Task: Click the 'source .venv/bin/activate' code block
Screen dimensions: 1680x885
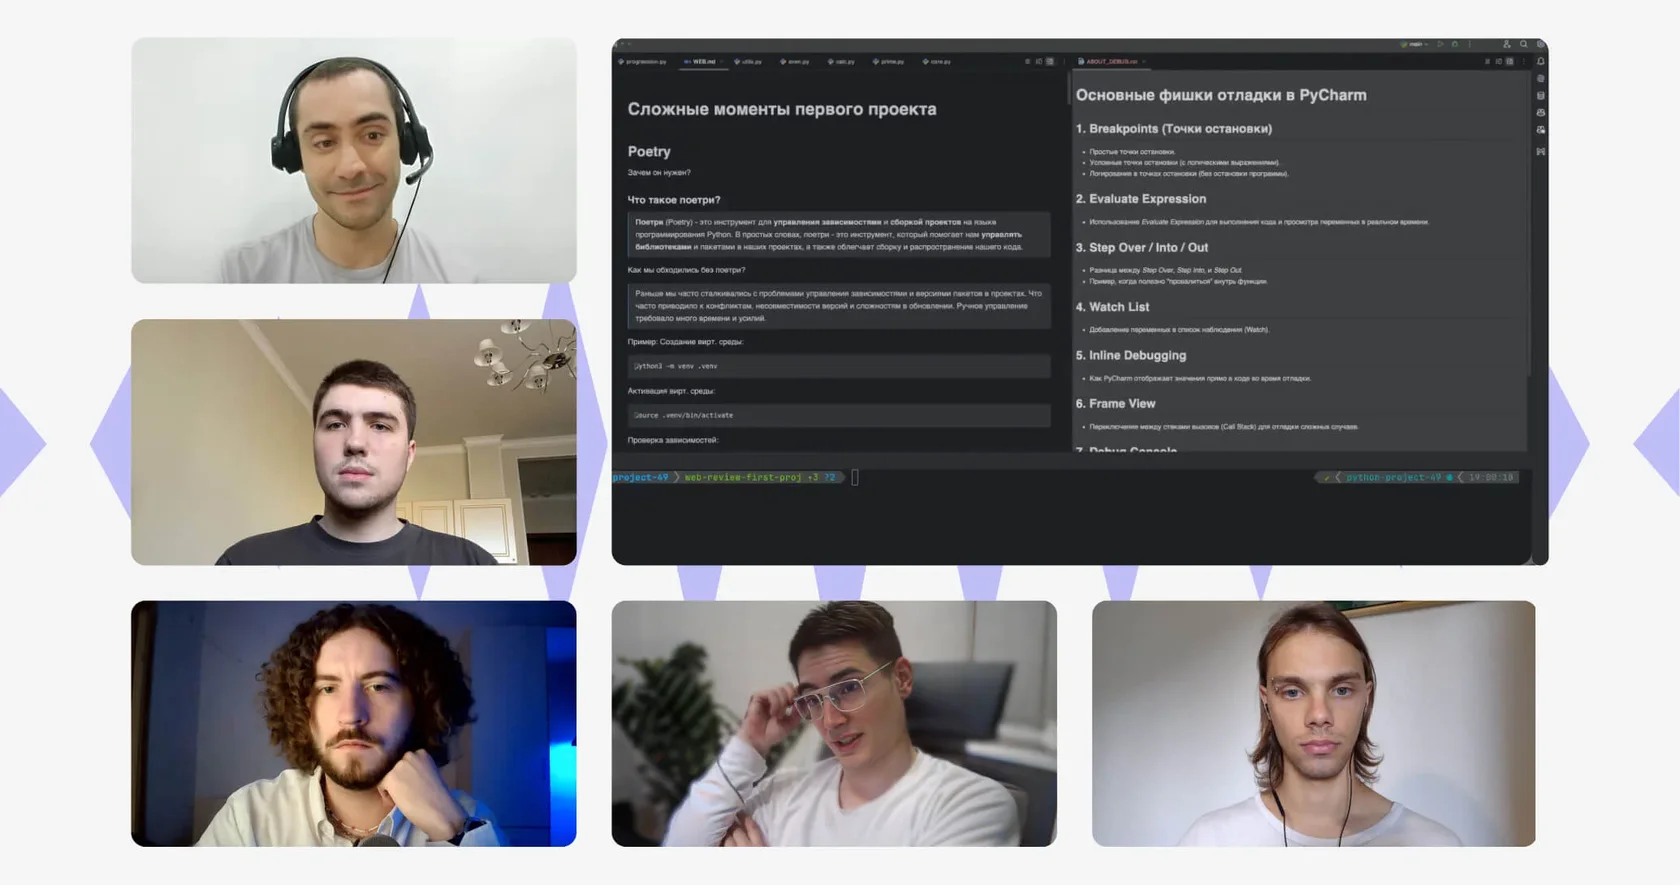Action: coord(839,415)
